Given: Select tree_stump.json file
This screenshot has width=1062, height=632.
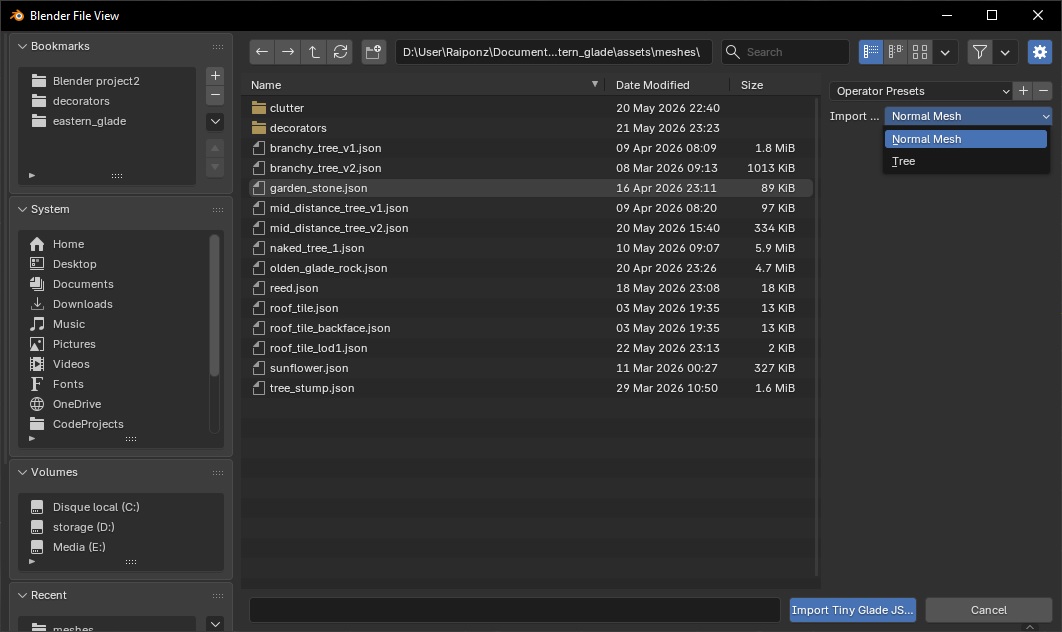Looking at the screenshot, I should 530,388.
